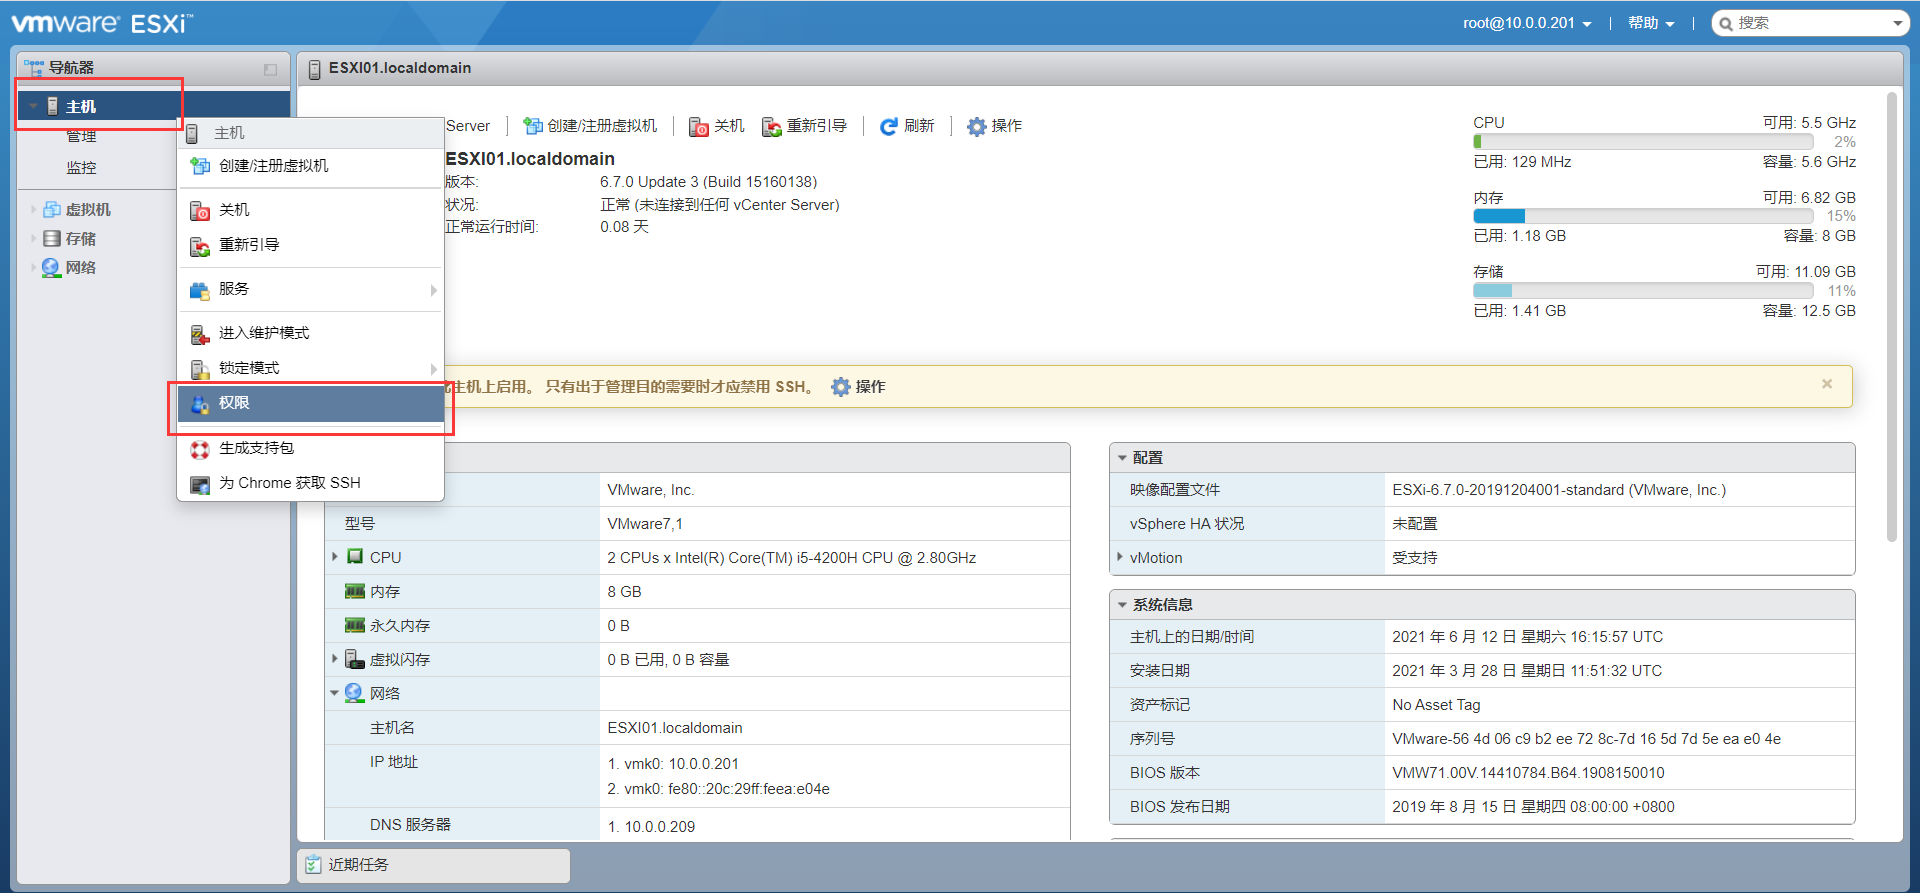Click the gear icon in SSH warning banner
This screenshot has height=893, width=1920.
coord(841,387)
